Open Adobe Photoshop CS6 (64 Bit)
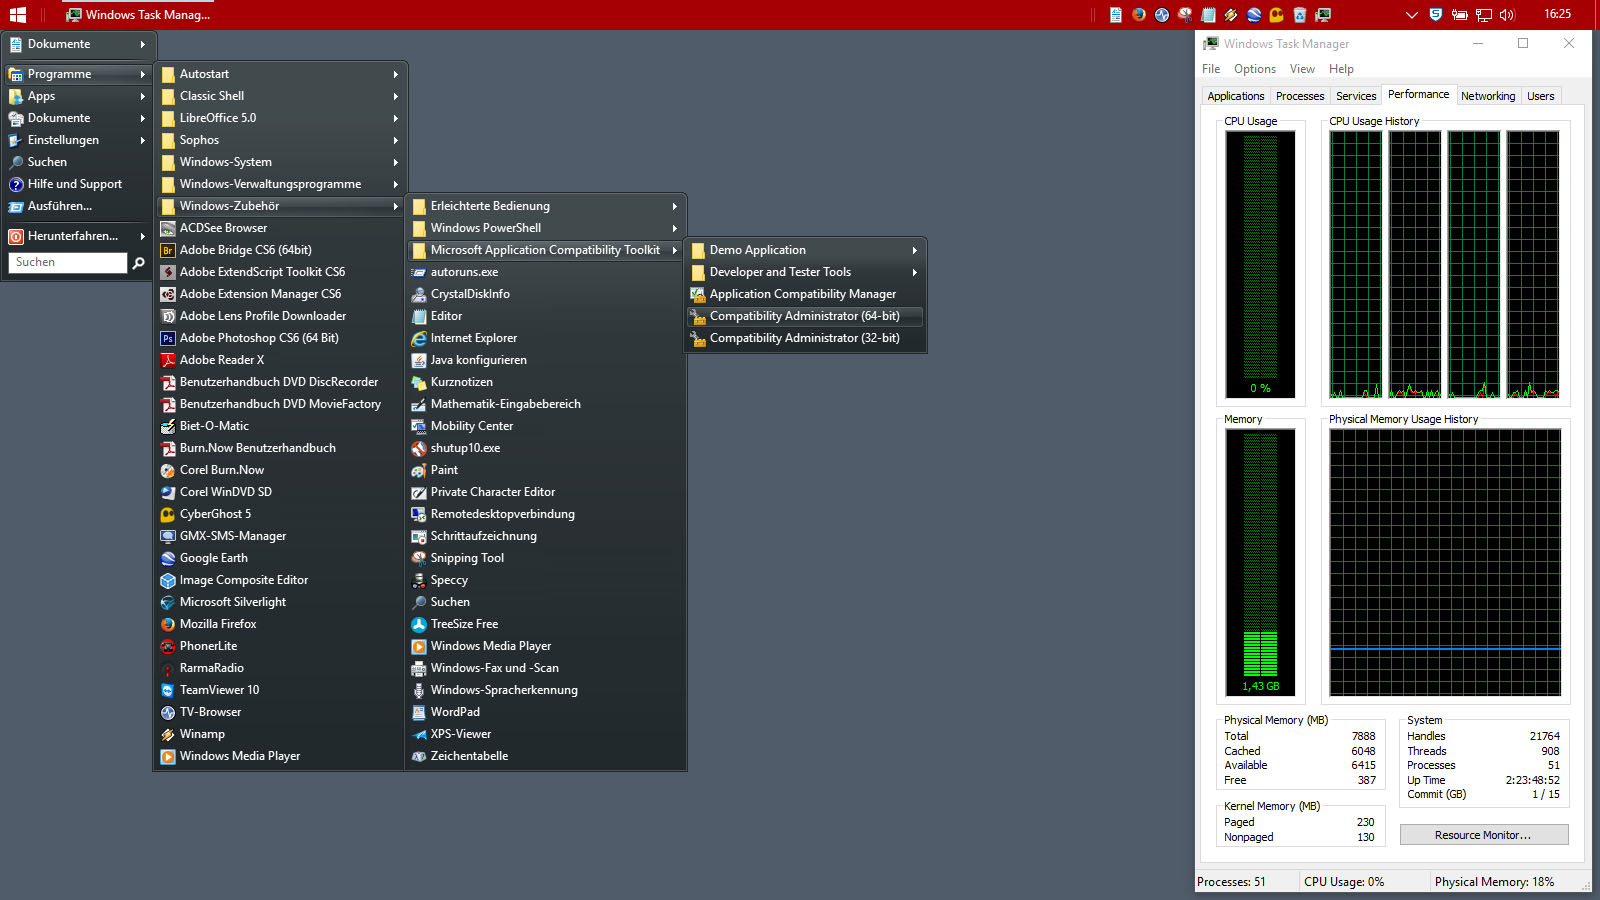 tap(280, 338)
